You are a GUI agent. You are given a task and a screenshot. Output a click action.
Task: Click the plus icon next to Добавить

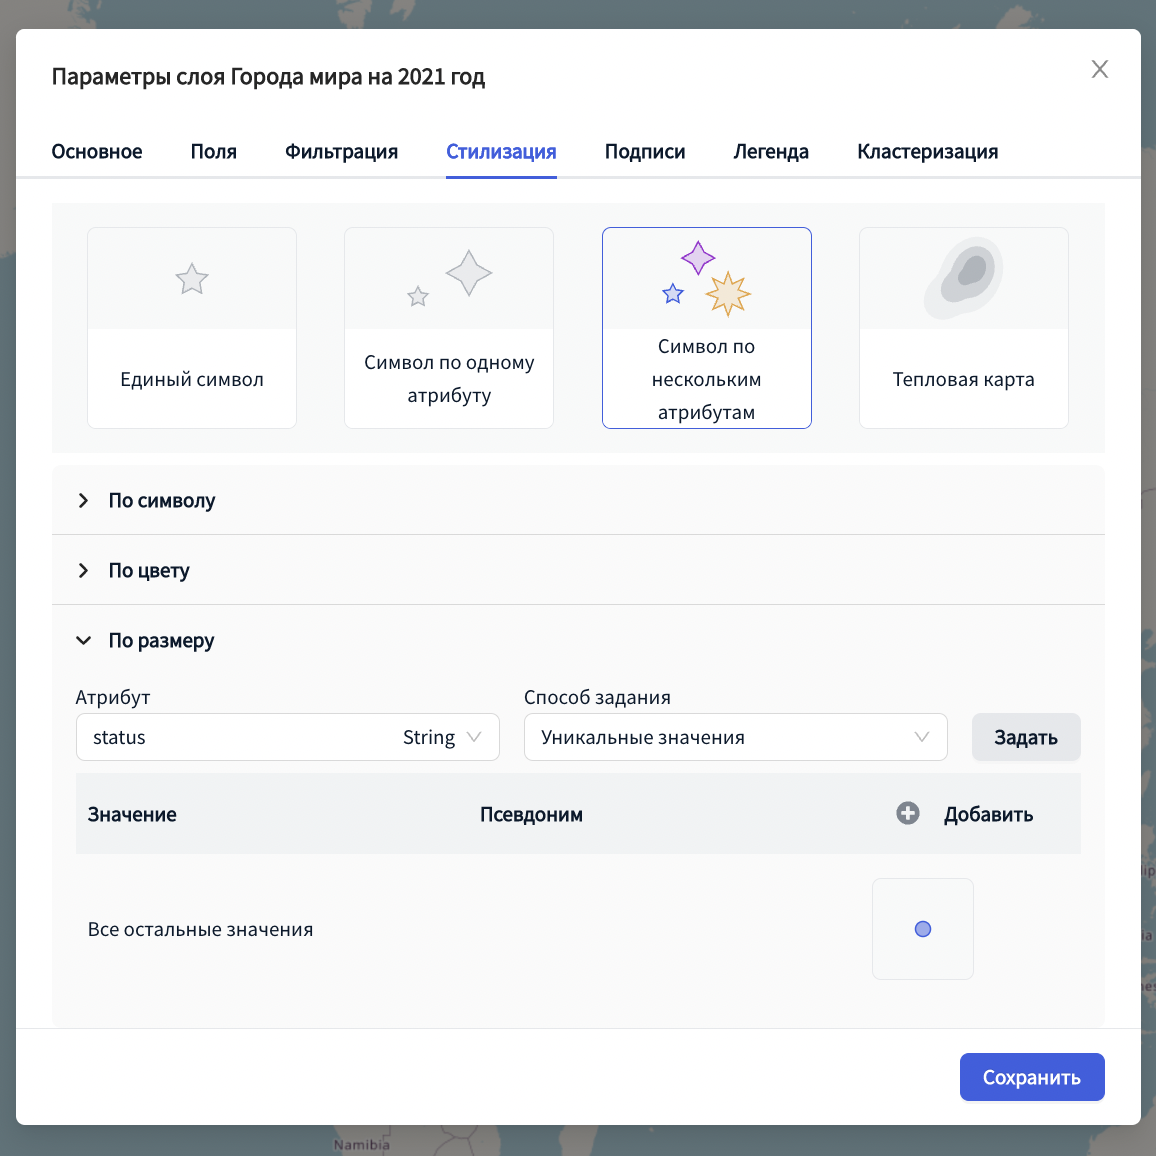(908, 813)
